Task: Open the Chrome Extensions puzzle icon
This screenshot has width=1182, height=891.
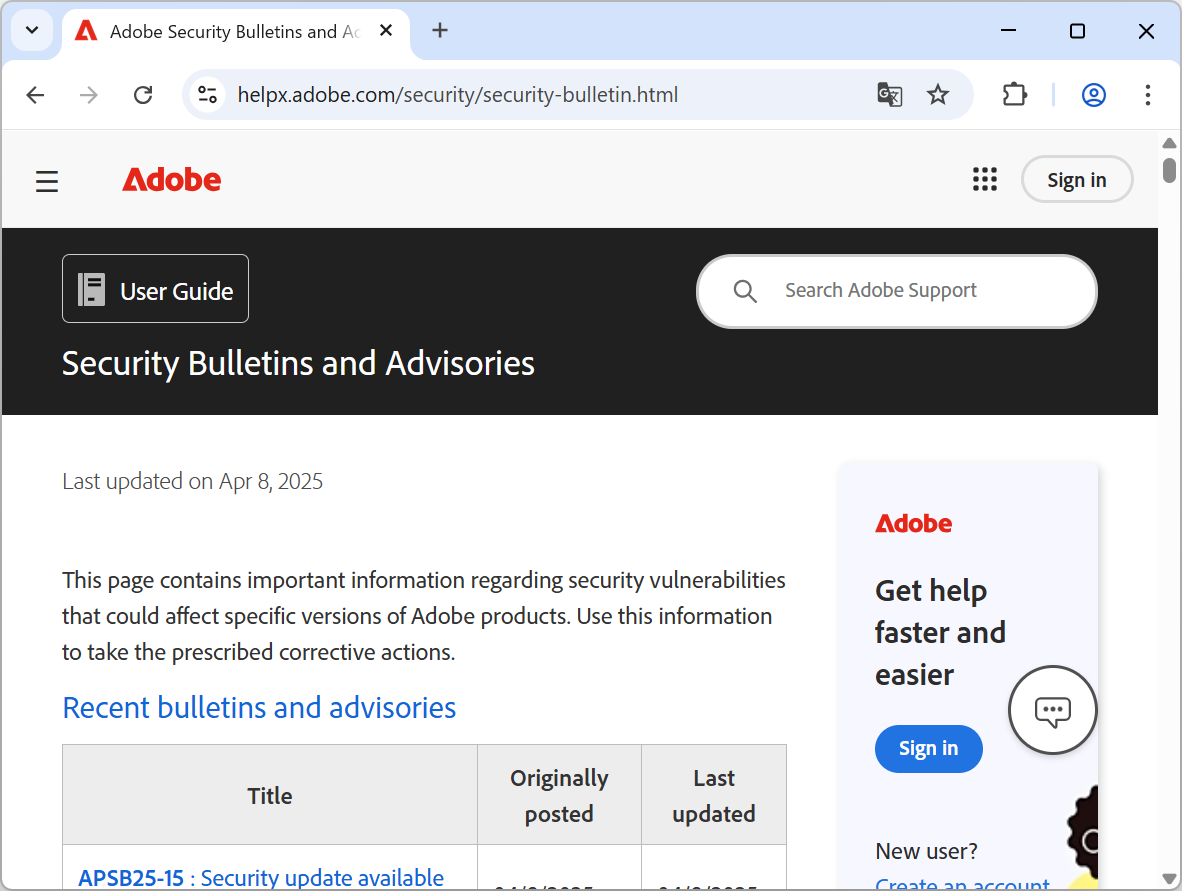Action: 1015,95
